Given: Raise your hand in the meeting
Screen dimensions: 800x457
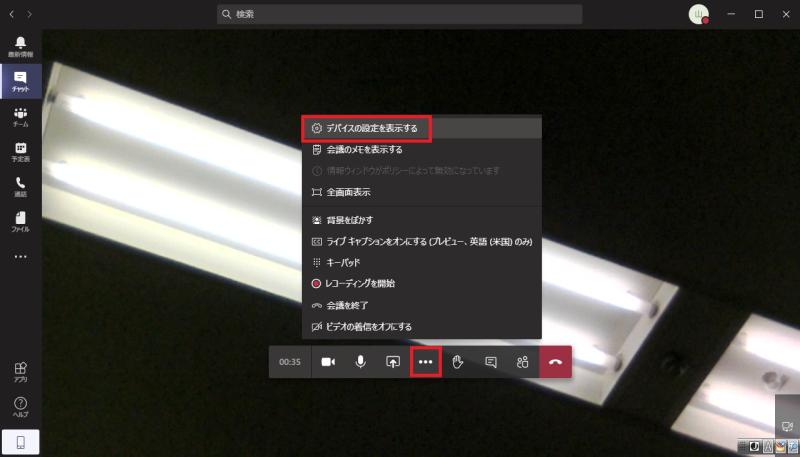Looking at the screenshot, I should coord(458,362).
